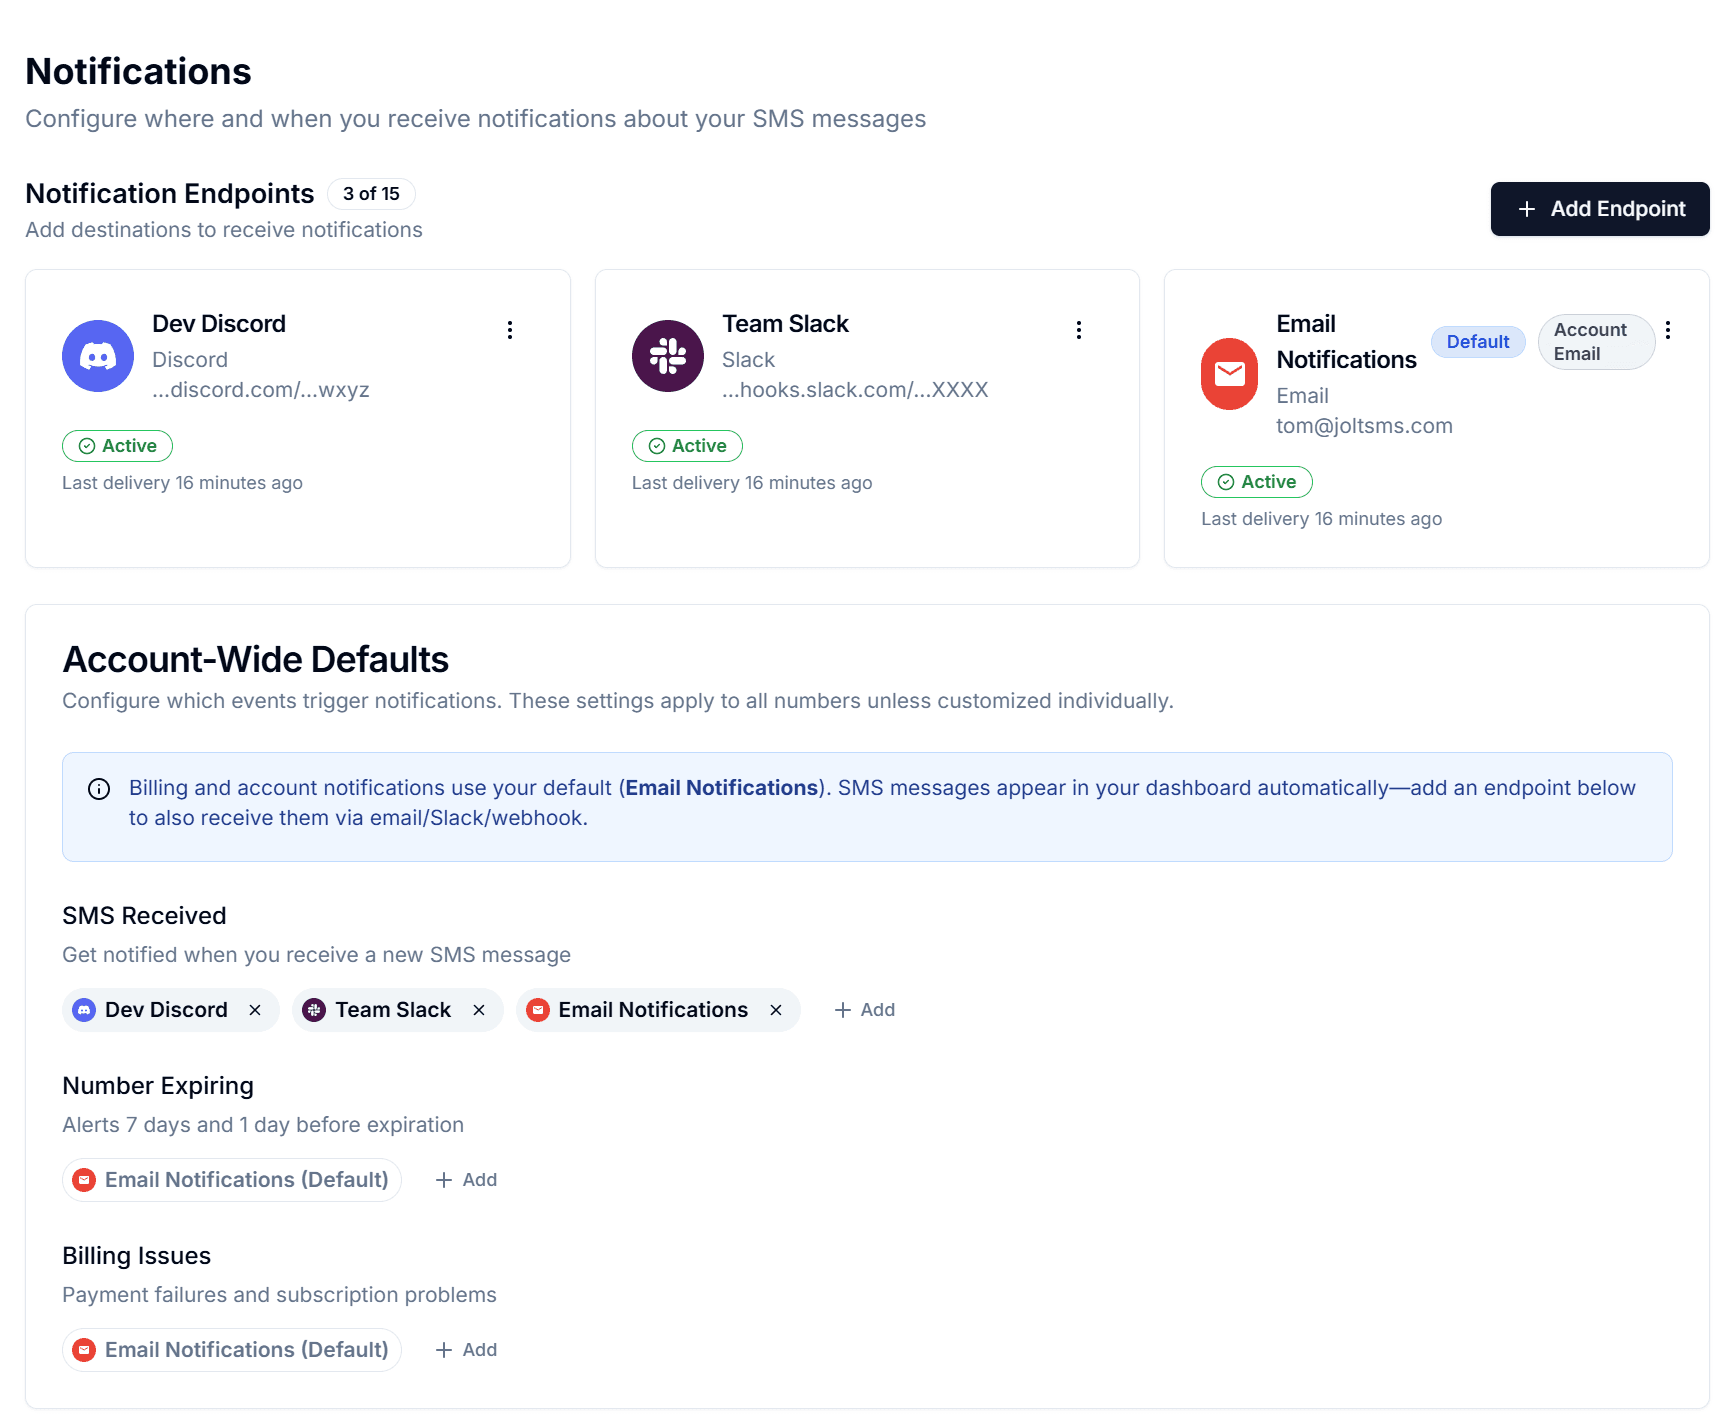Select the Account Email badge

click(1594, 341)
